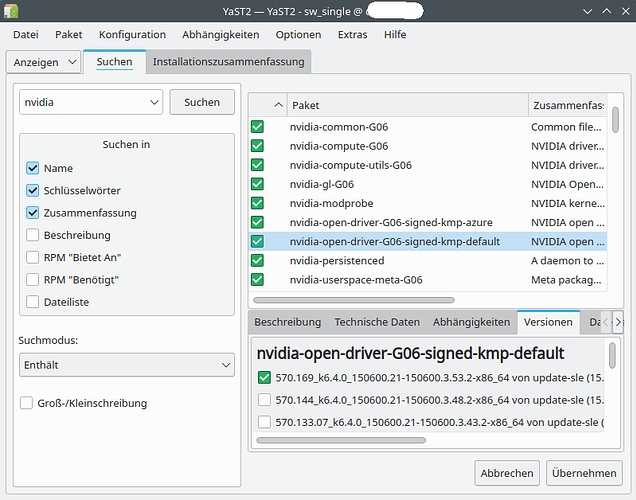Uncheck the Schlüsselwörter search option

coord(32,191)
